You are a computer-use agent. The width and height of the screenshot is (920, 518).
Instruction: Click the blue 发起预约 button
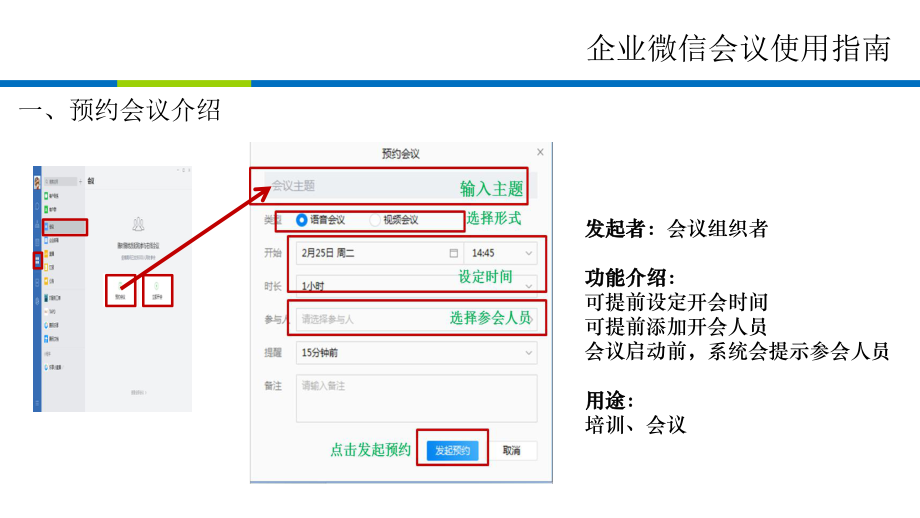click(x=452, y=451)
